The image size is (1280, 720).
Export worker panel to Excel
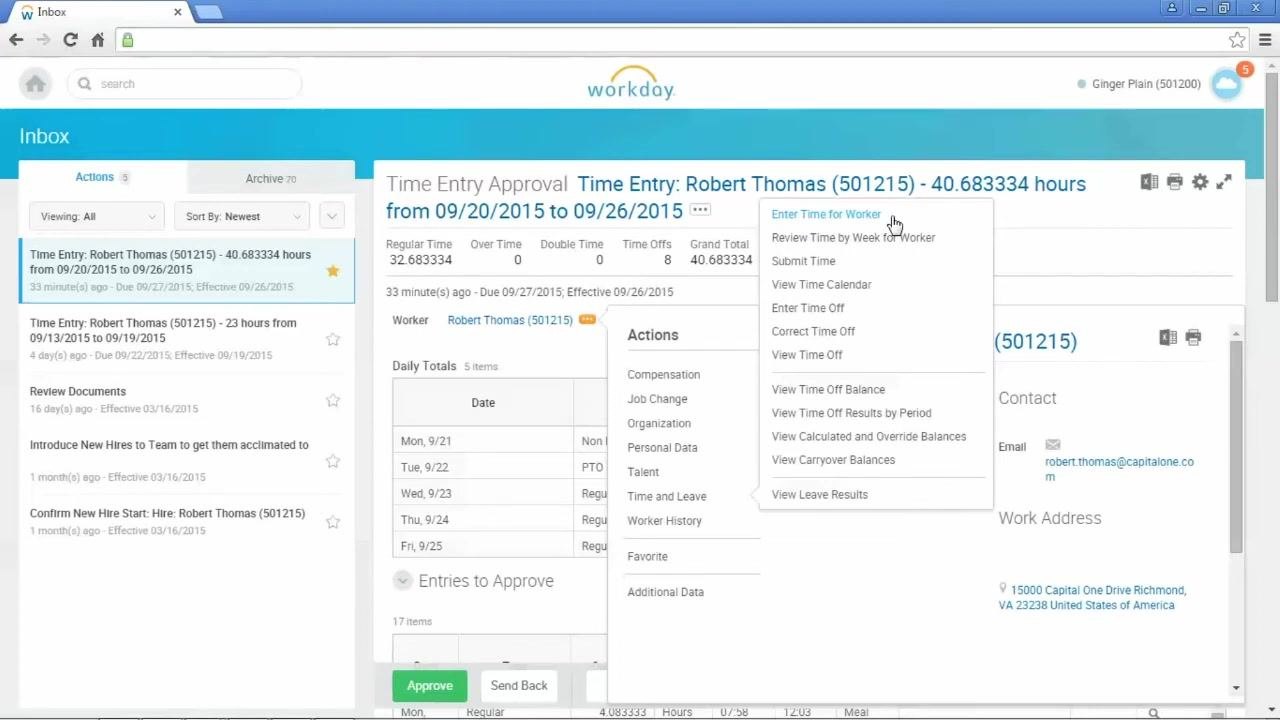point(1168,338)
